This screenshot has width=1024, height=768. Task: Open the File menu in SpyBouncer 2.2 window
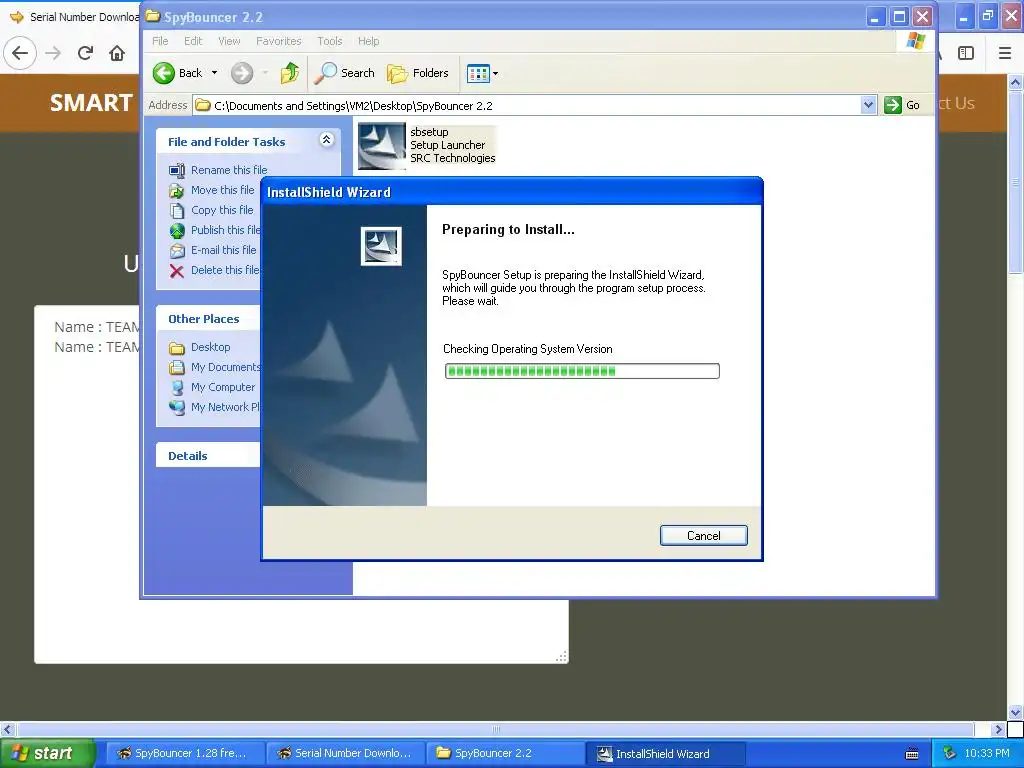coord(160,41)
